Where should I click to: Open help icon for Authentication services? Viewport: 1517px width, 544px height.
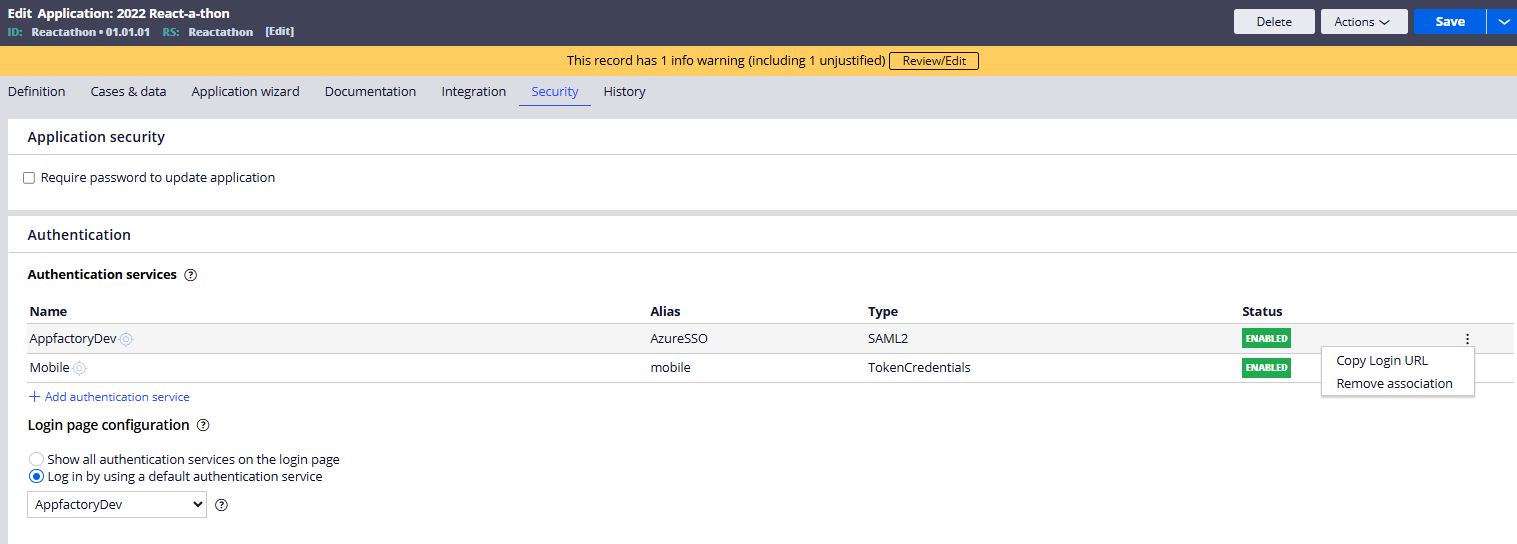pyautogui.click(x=190, y=275)
